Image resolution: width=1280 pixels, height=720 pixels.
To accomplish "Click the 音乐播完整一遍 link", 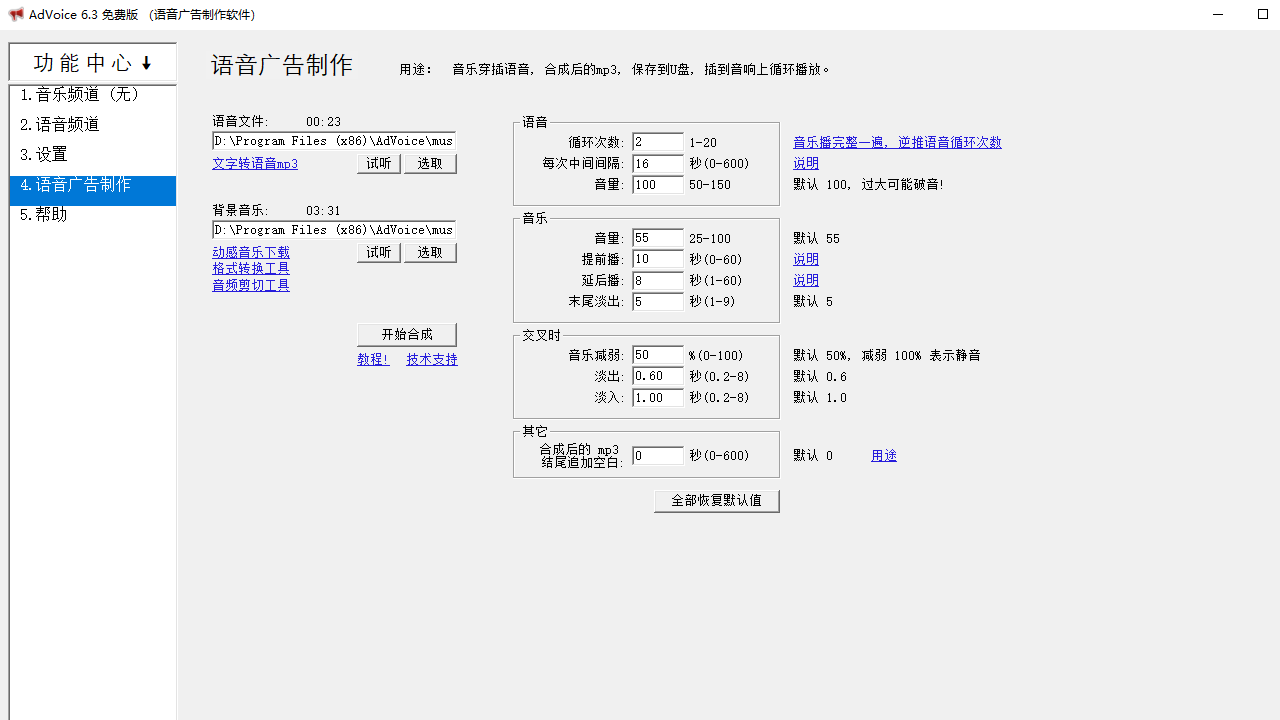I will [x=897, y=142].
